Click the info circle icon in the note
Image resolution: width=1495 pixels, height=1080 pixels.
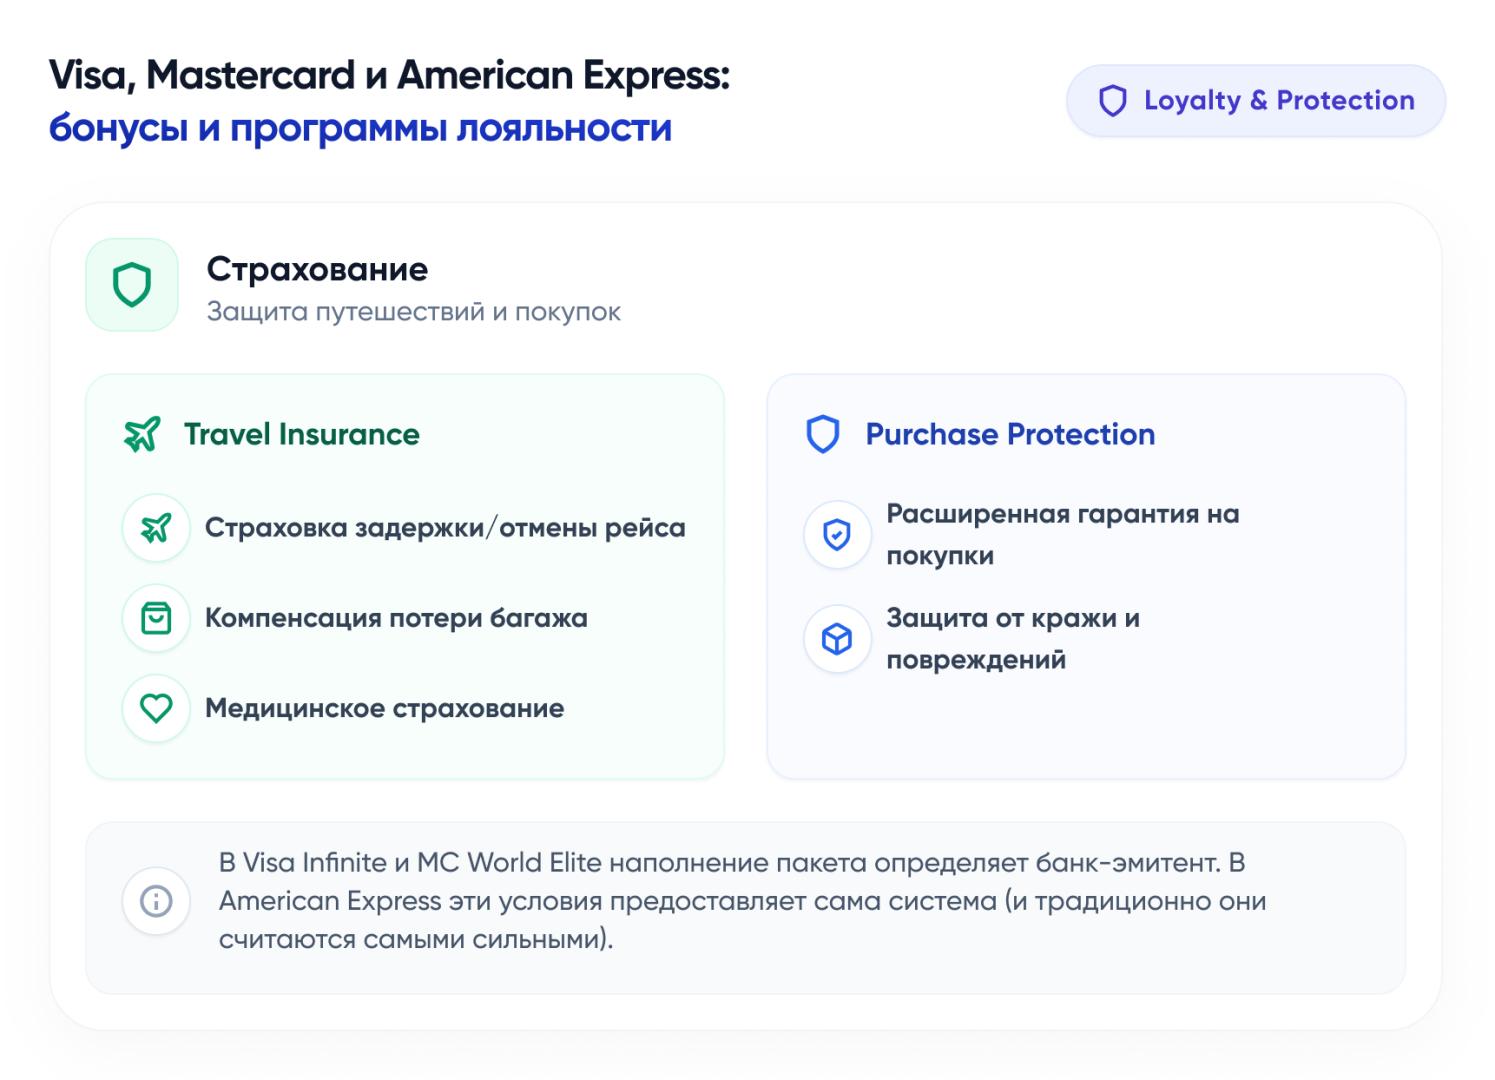pos(156,901)
